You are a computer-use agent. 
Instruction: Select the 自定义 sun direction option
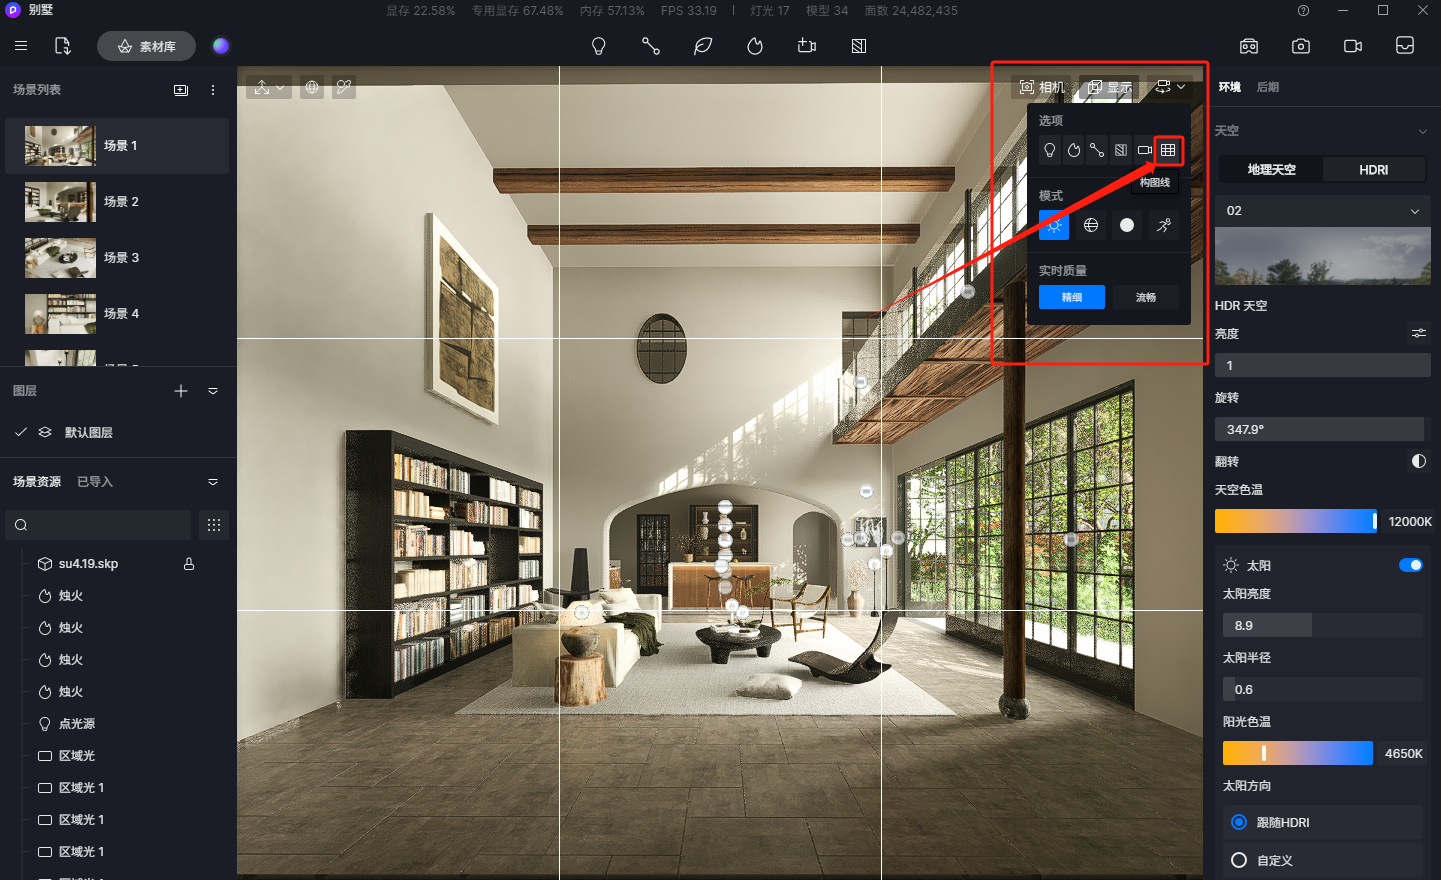[1239, 860]
